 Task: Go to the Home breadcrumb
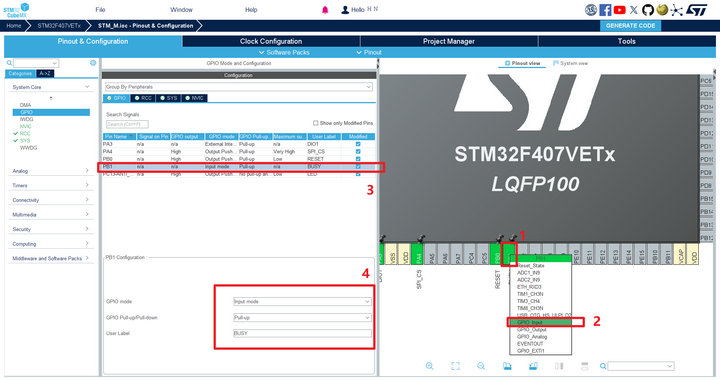click(x=14, y=26)
